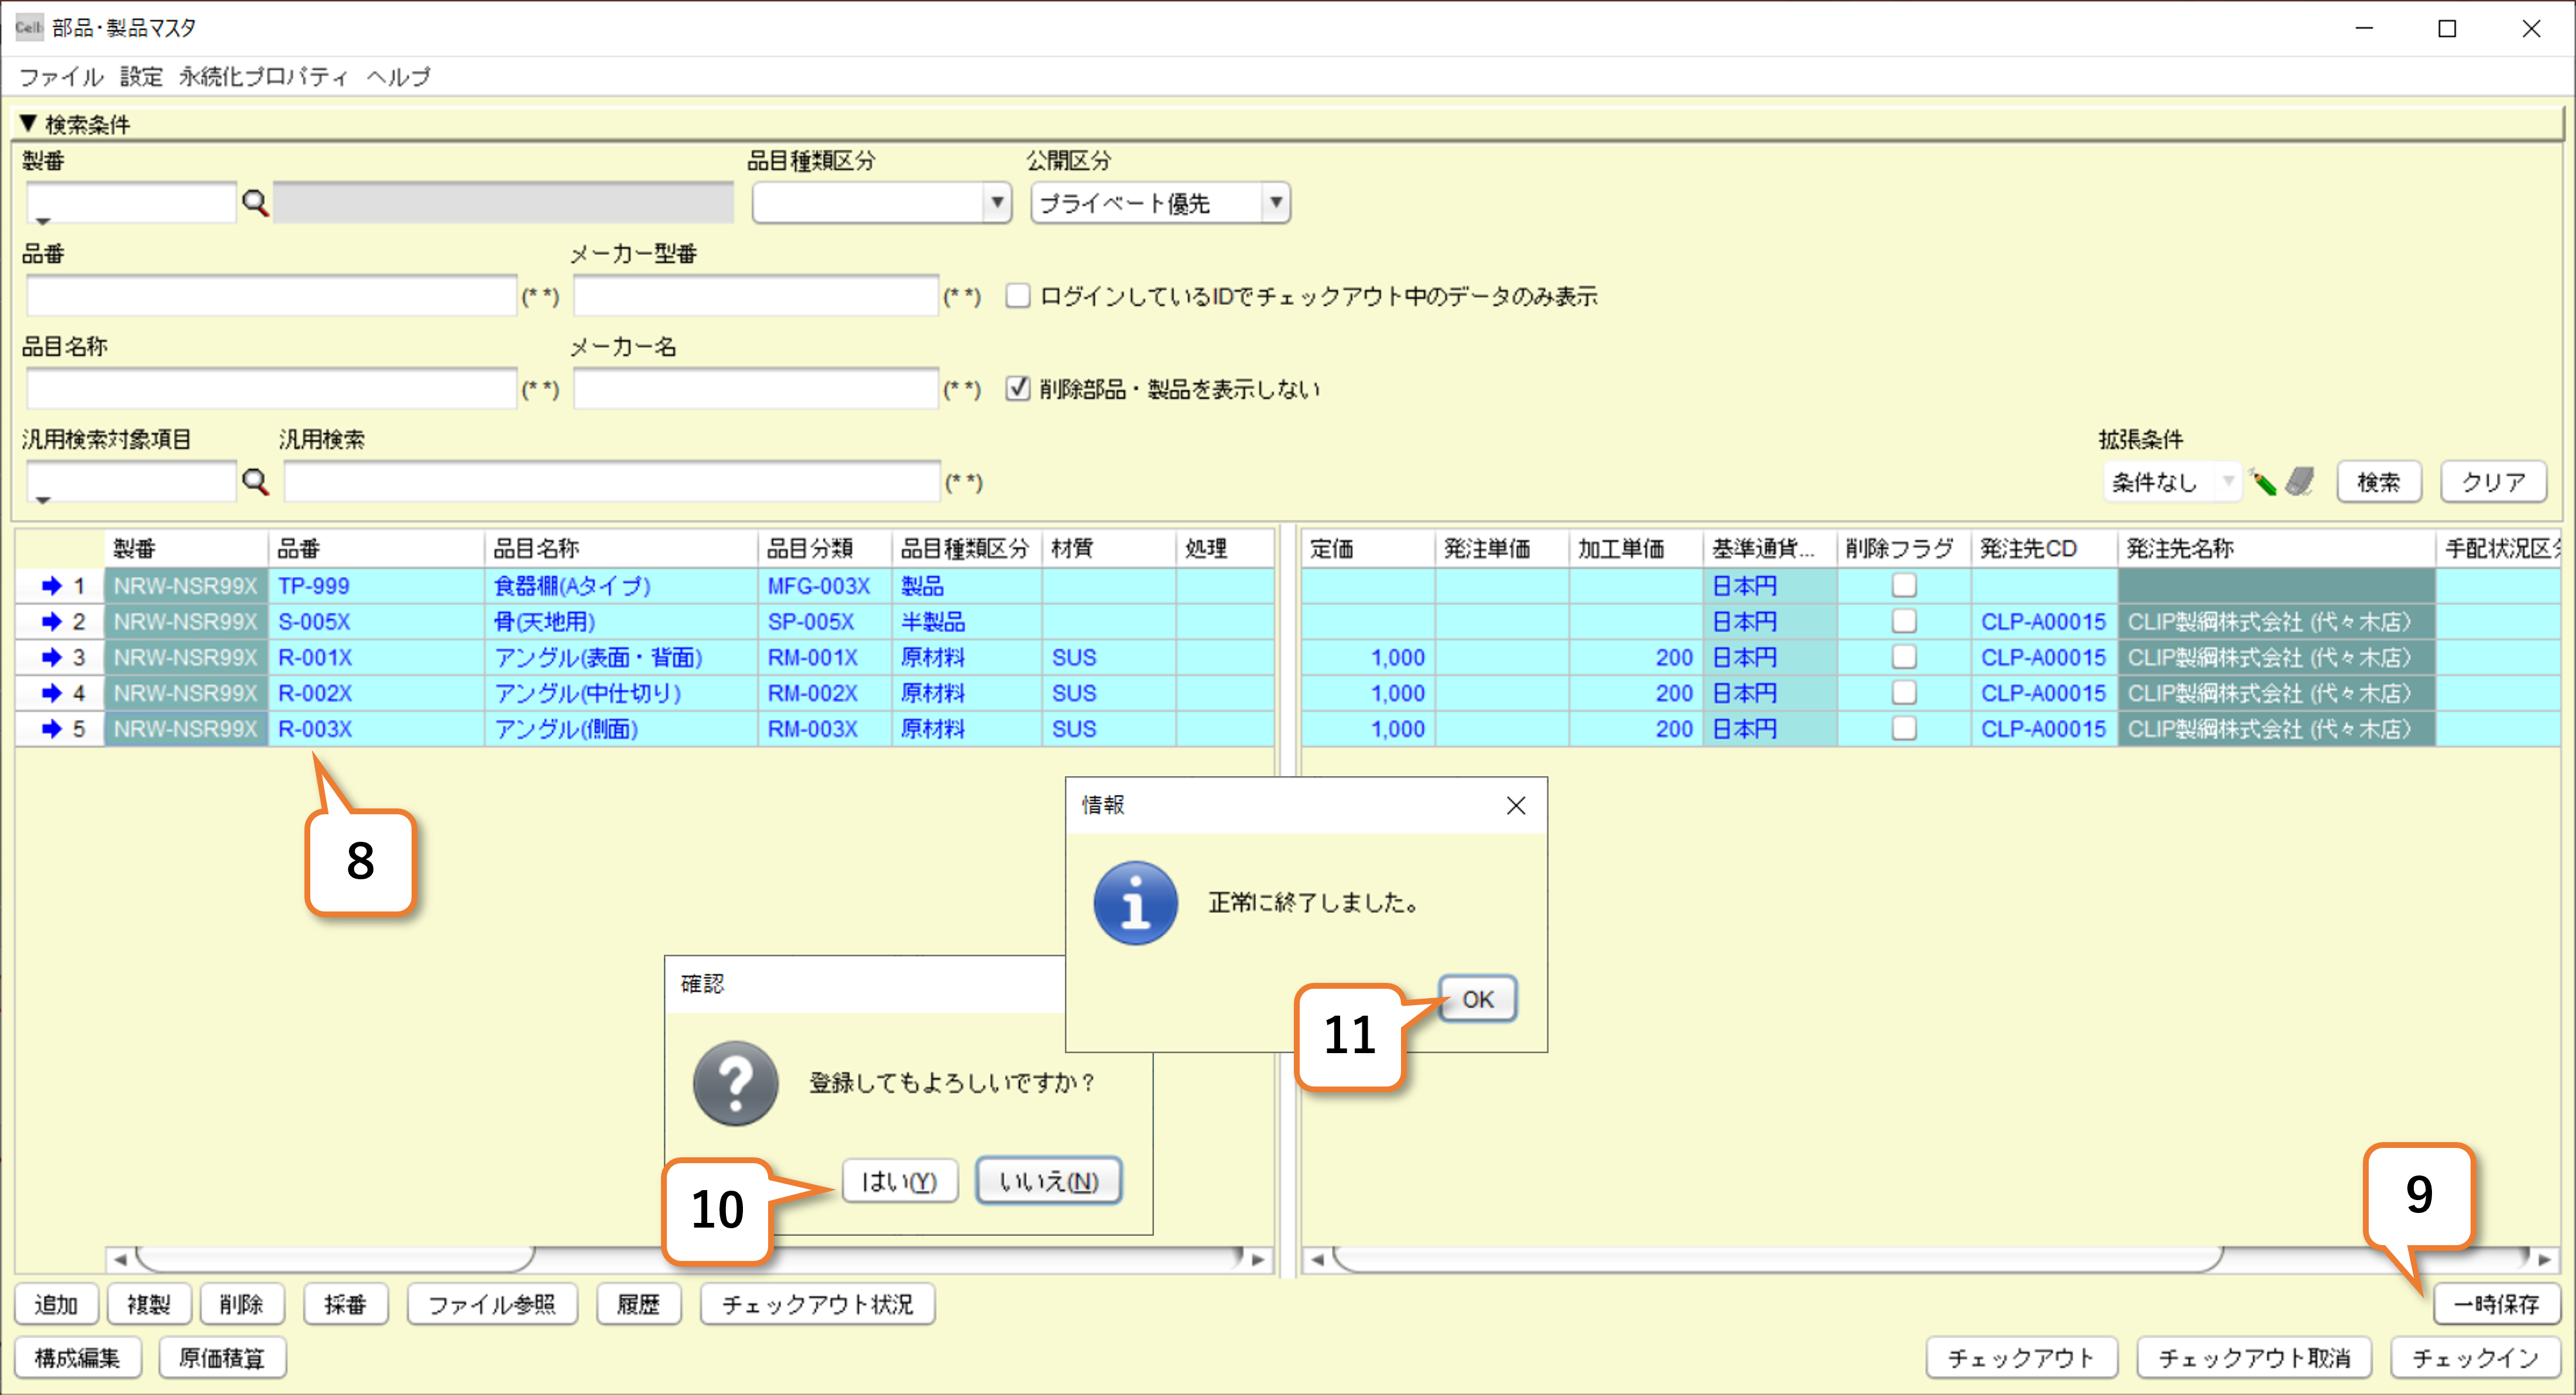Click the チェックアウト状況 button
The width and height of the screenshot is (2576, 1395).
(x=817, y=1304)
